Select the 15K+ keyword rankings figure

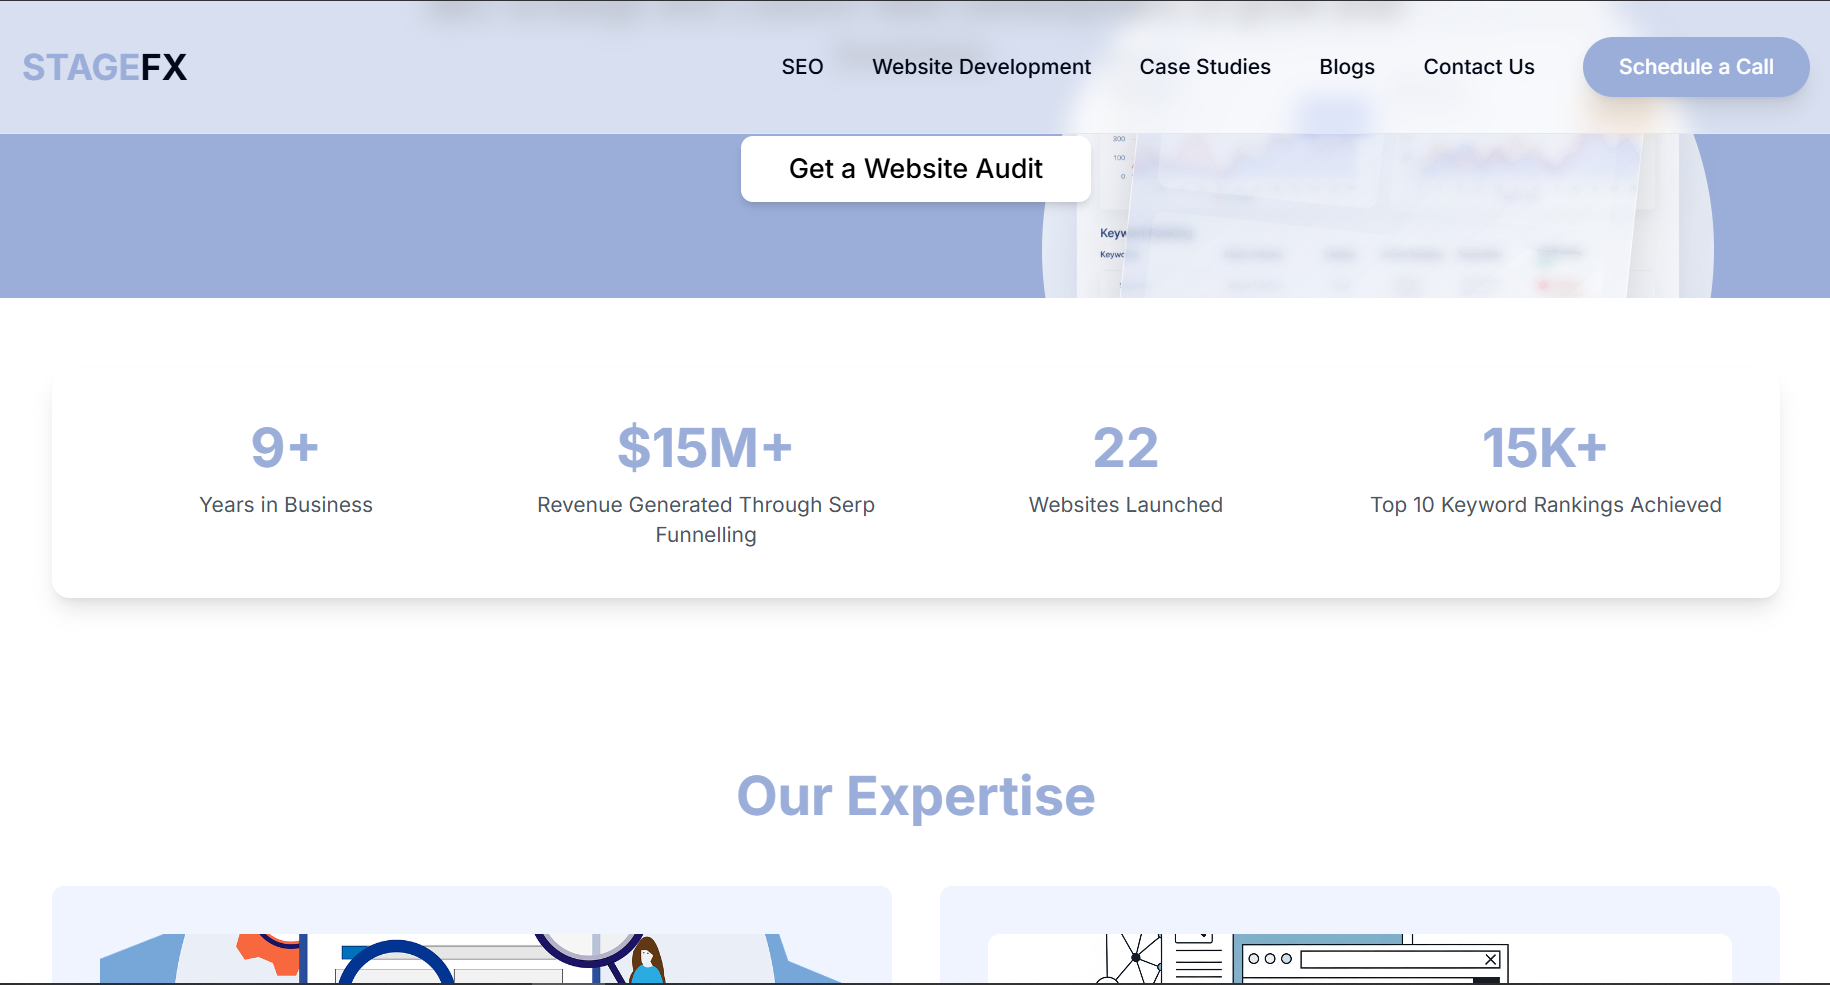click(1544, 447)
